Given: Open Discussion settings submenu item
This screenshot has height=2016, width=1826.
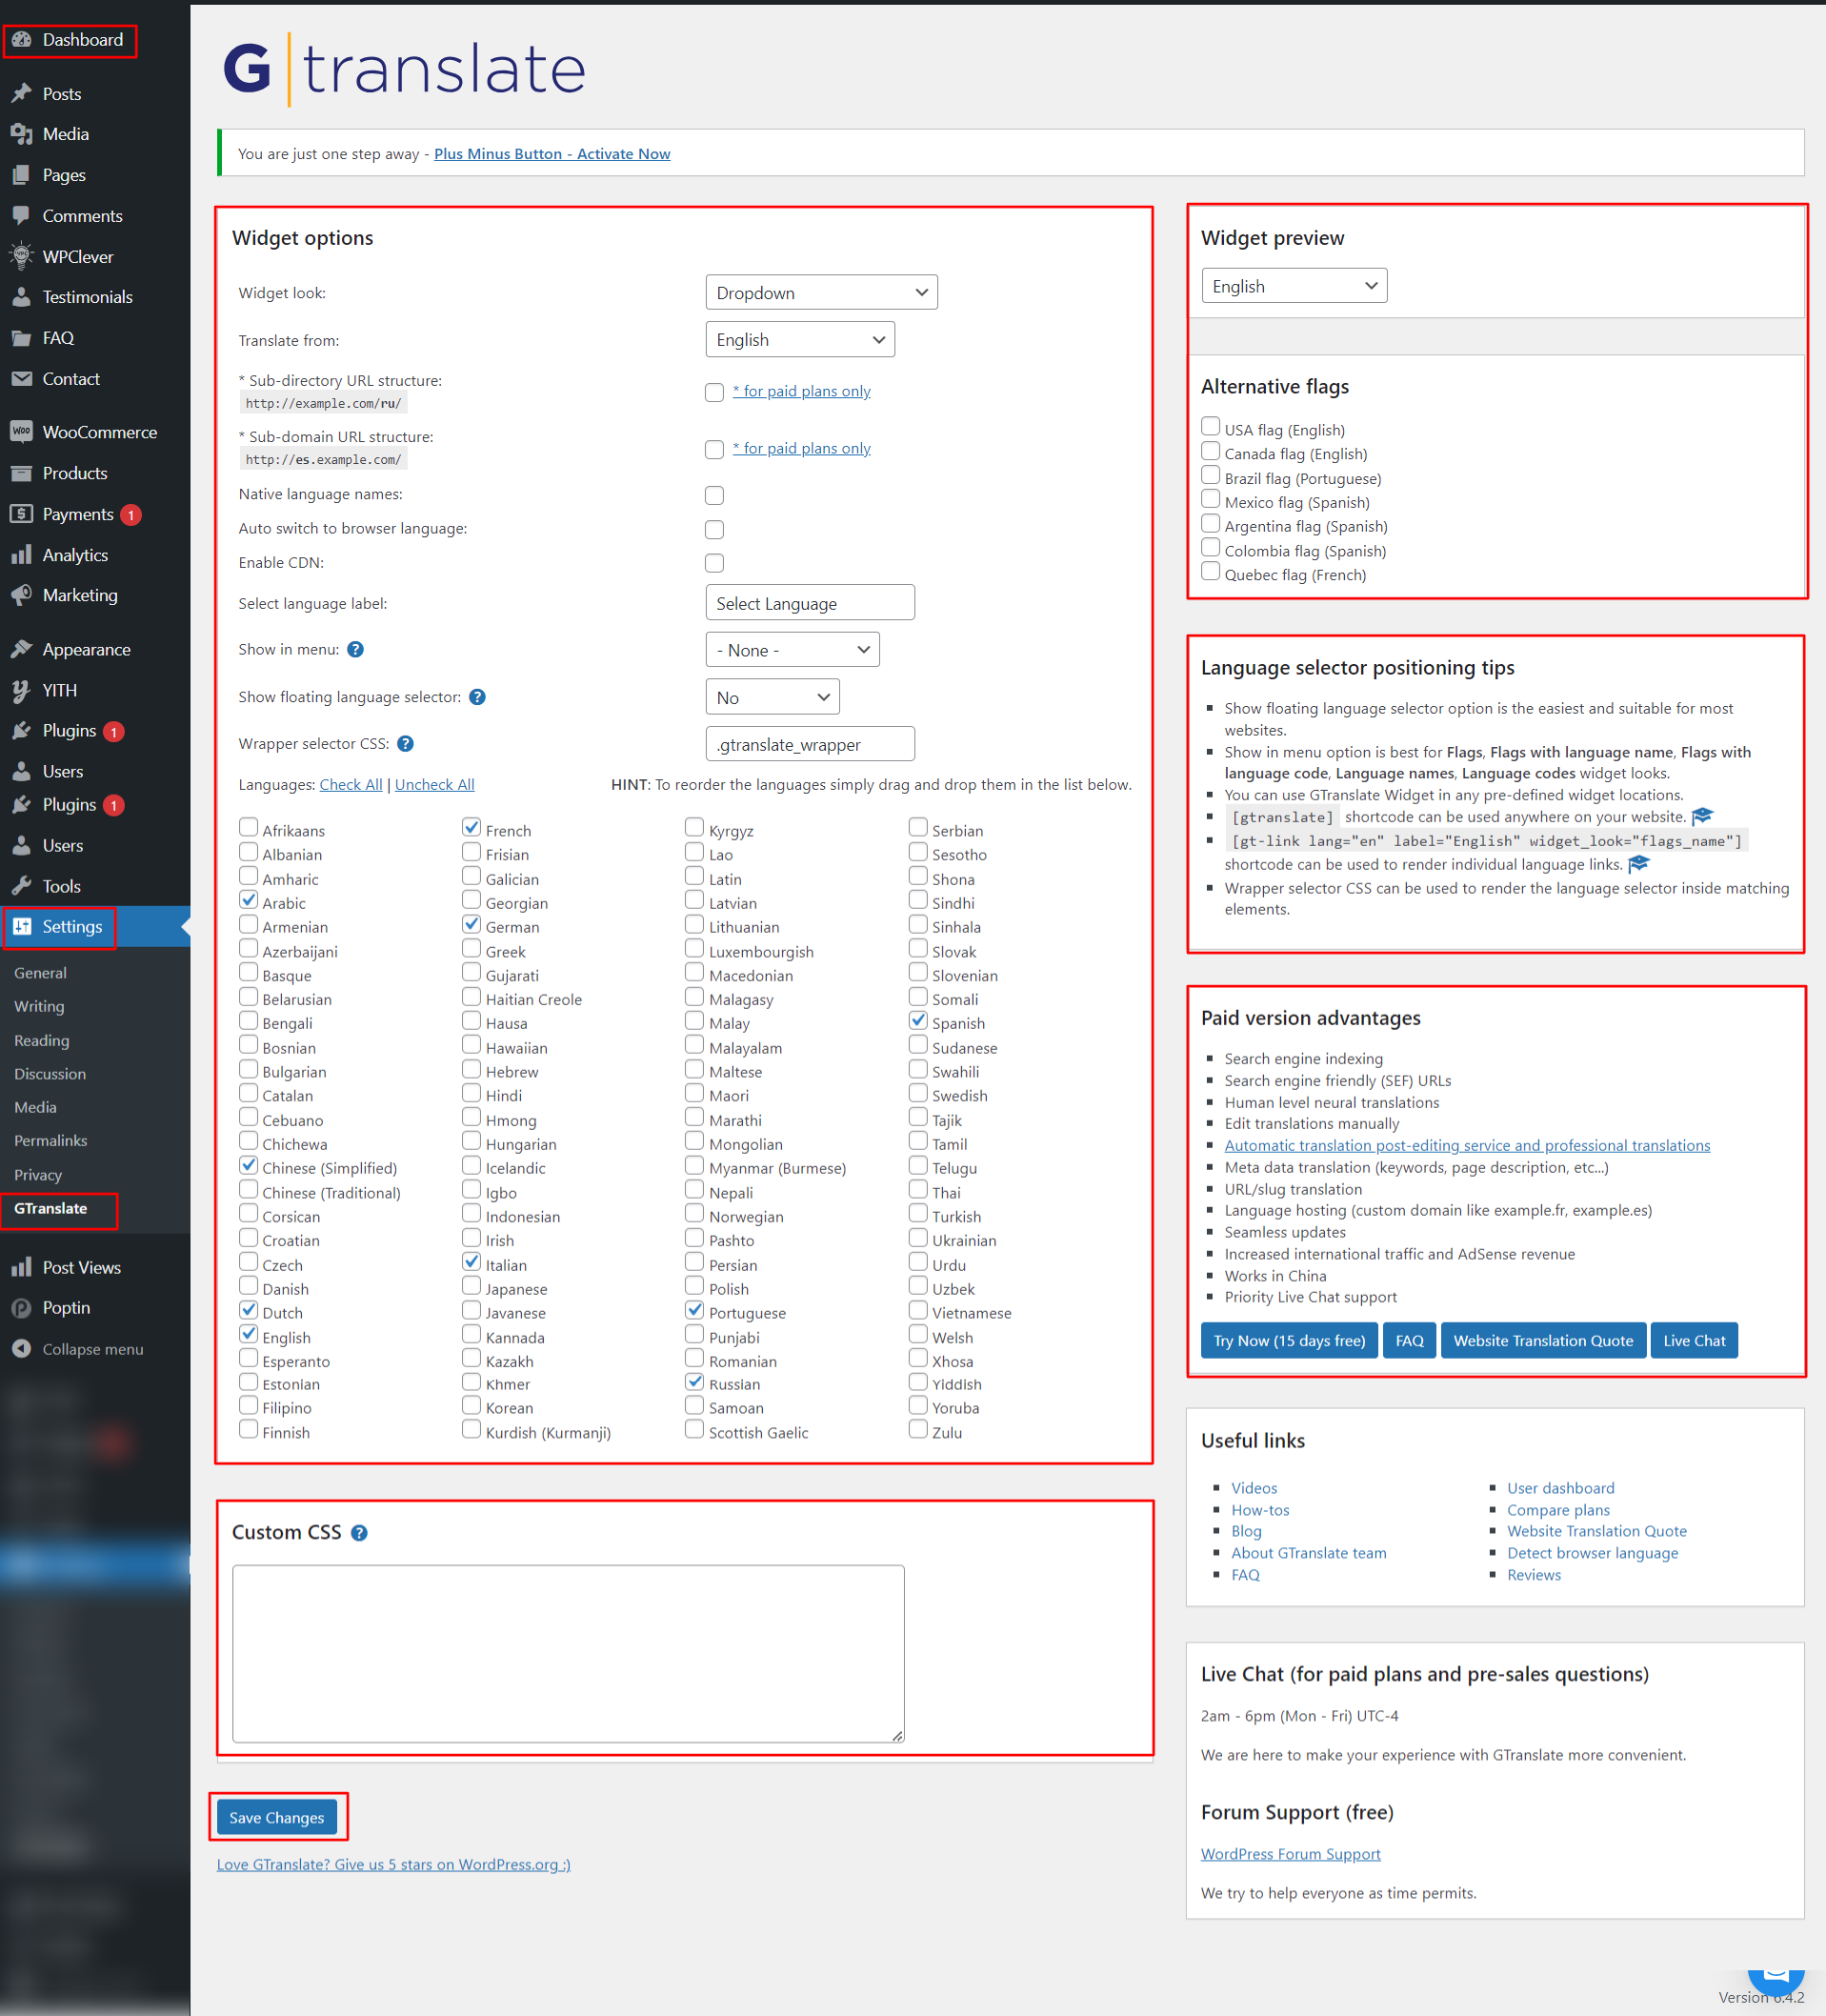Looking at the screenshot, I should coord(50,1073).
